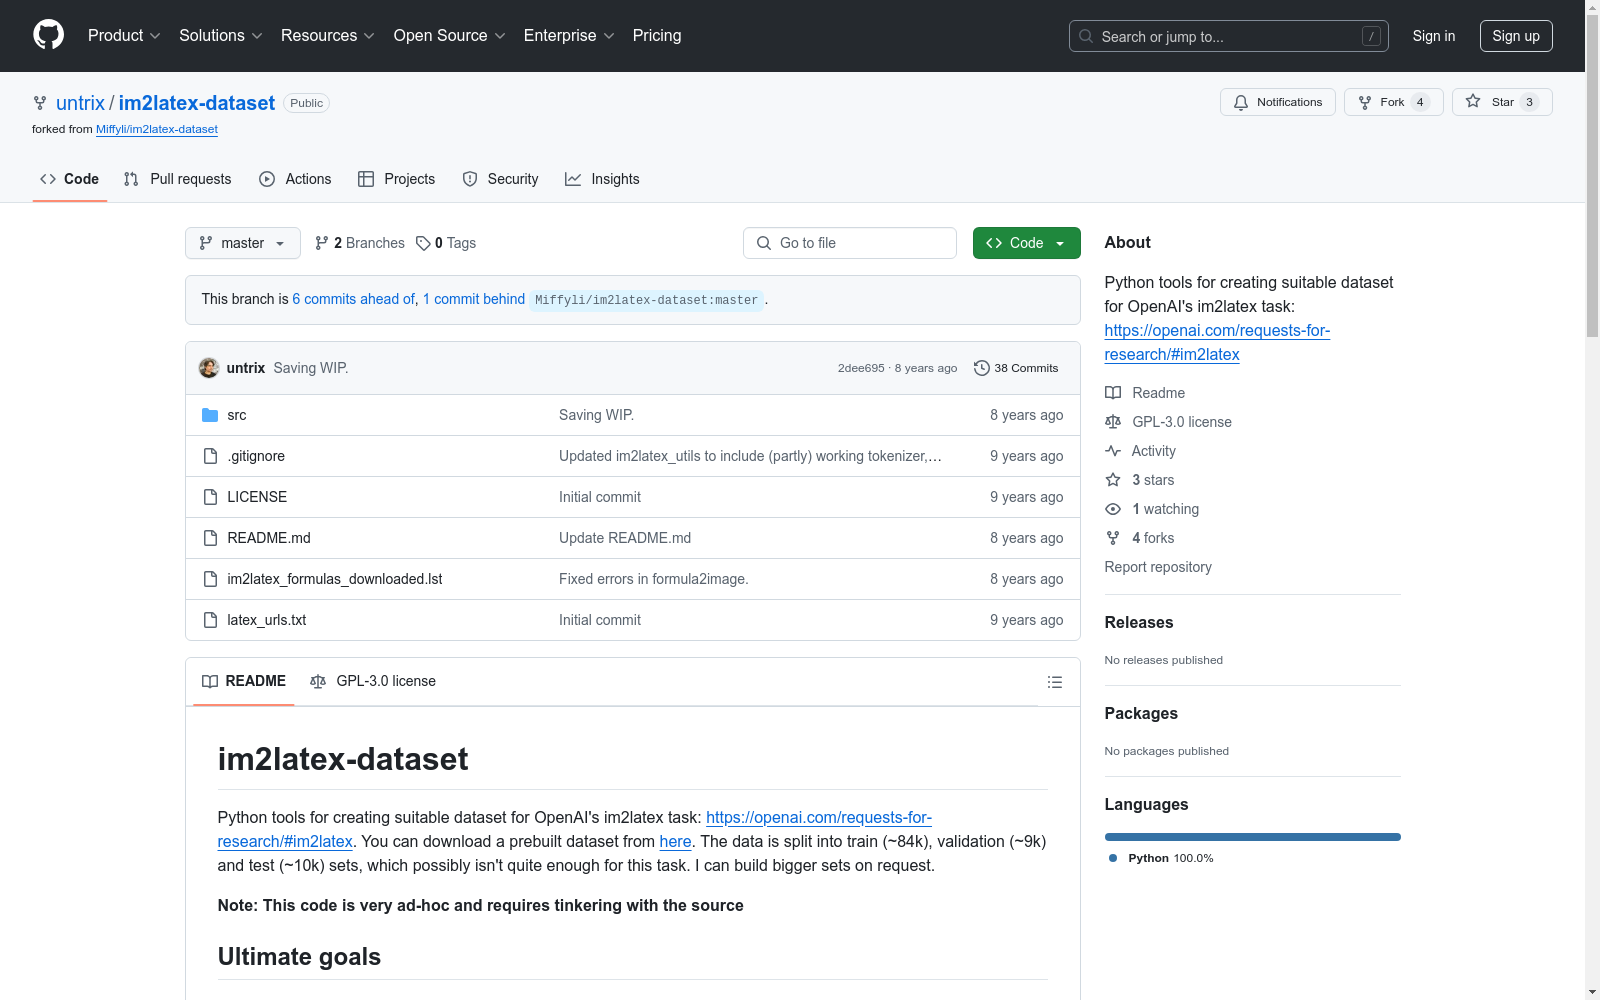Click the Fork repository icon

[x=1365, y=102]
